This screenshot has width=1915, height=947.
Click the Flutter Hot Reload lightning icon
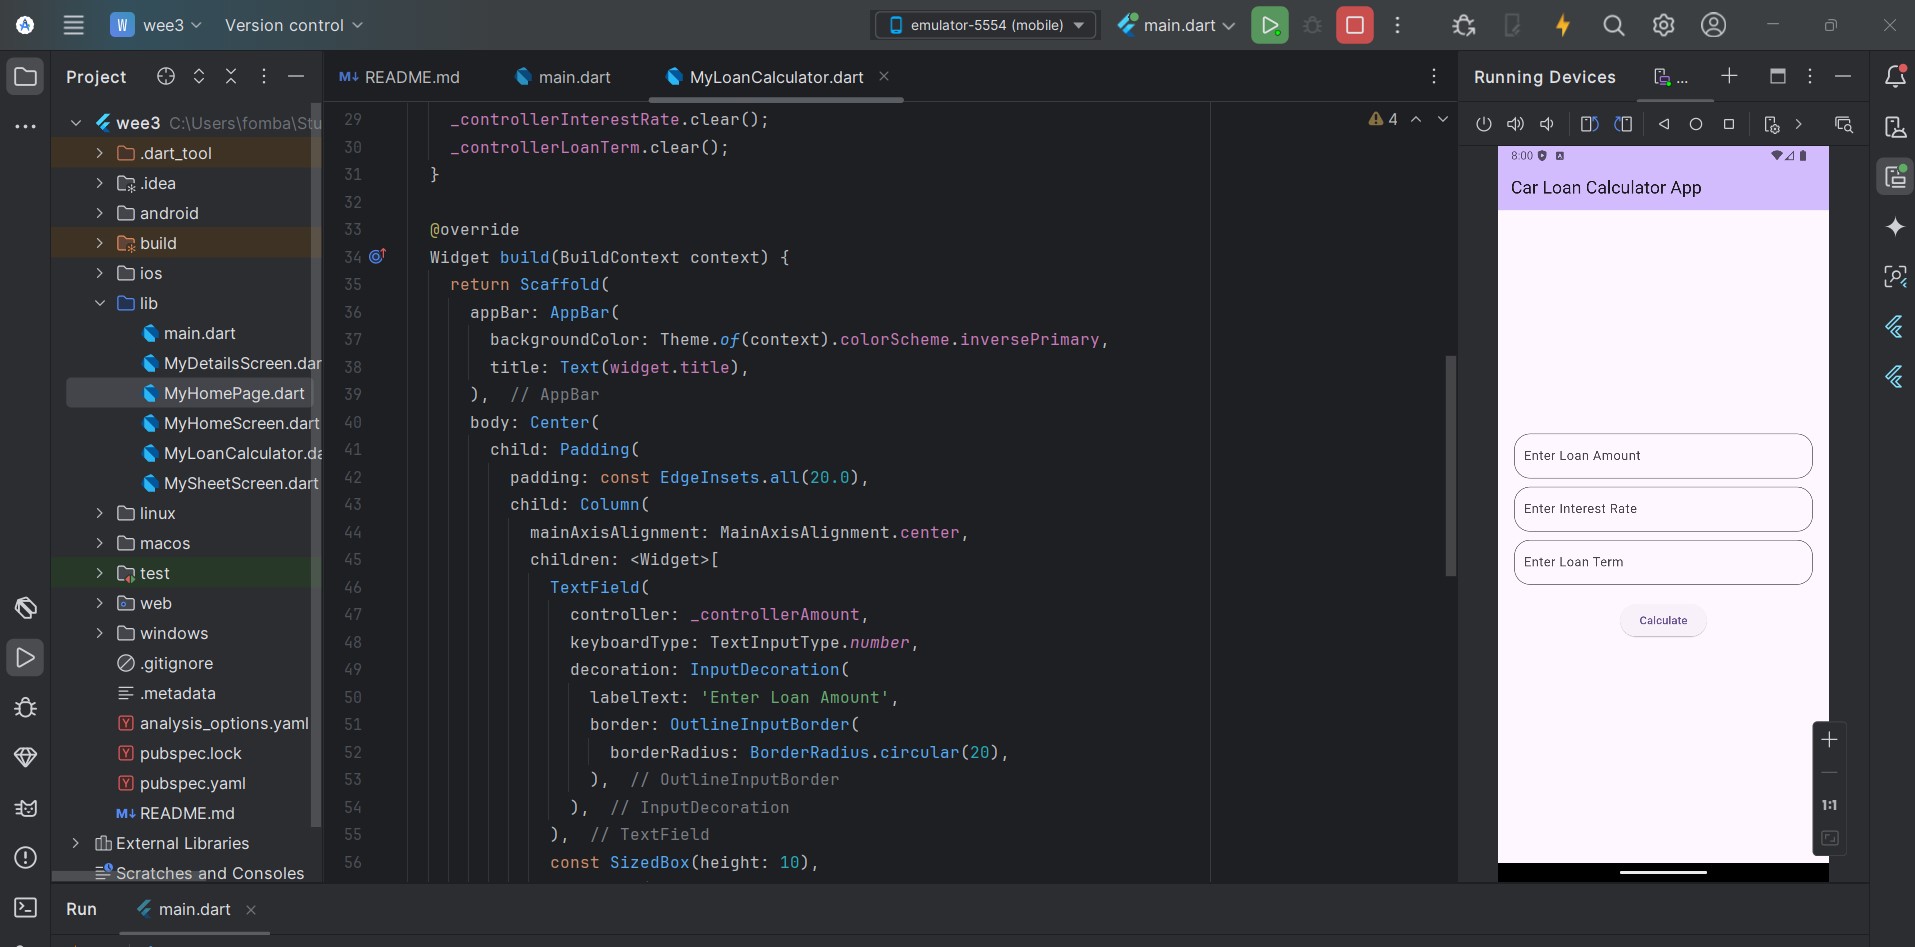click(1563, 25)
